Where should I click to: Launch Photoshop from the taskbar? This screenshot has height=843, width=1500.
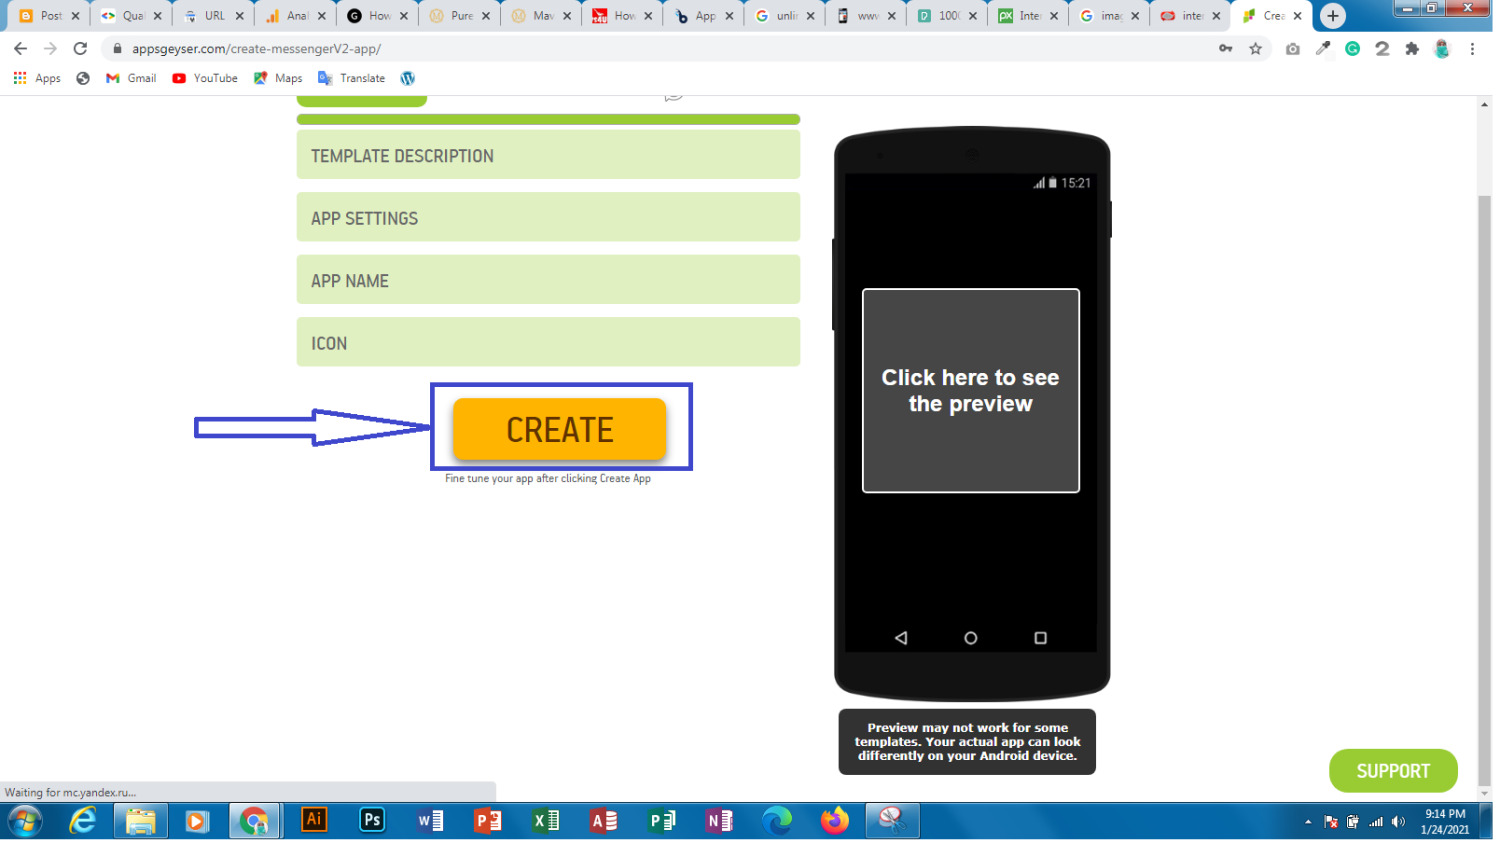click(372, 821)
